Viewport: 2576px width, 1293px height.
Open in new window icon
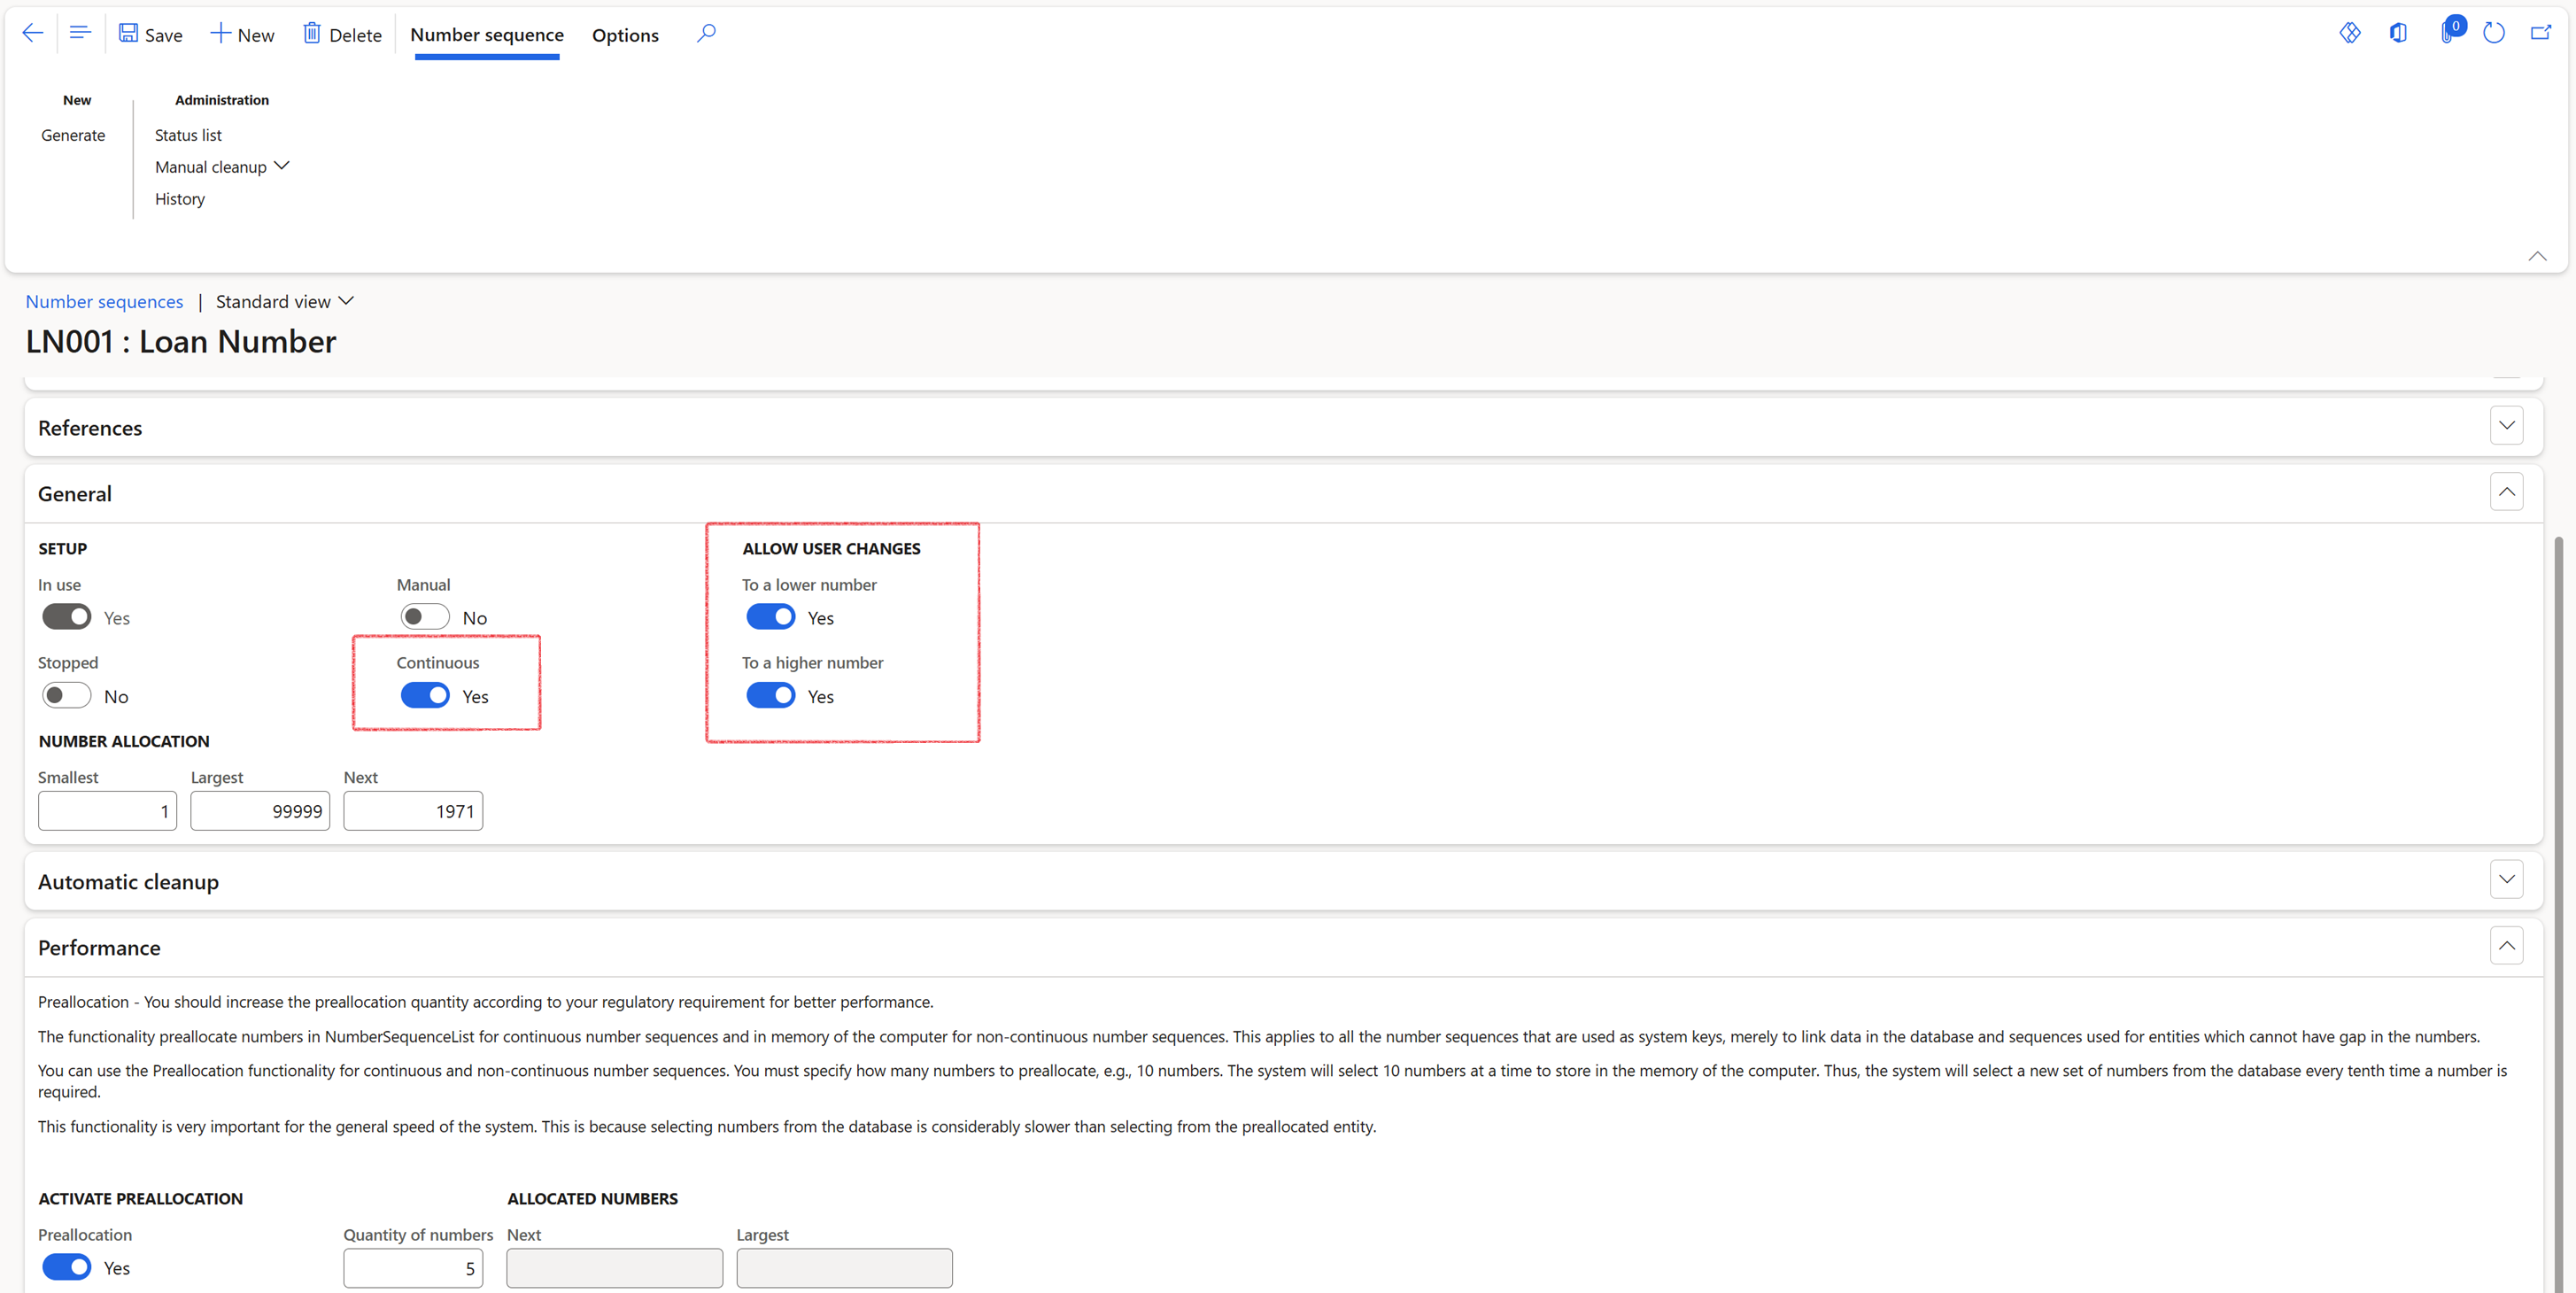(2540, 34)
